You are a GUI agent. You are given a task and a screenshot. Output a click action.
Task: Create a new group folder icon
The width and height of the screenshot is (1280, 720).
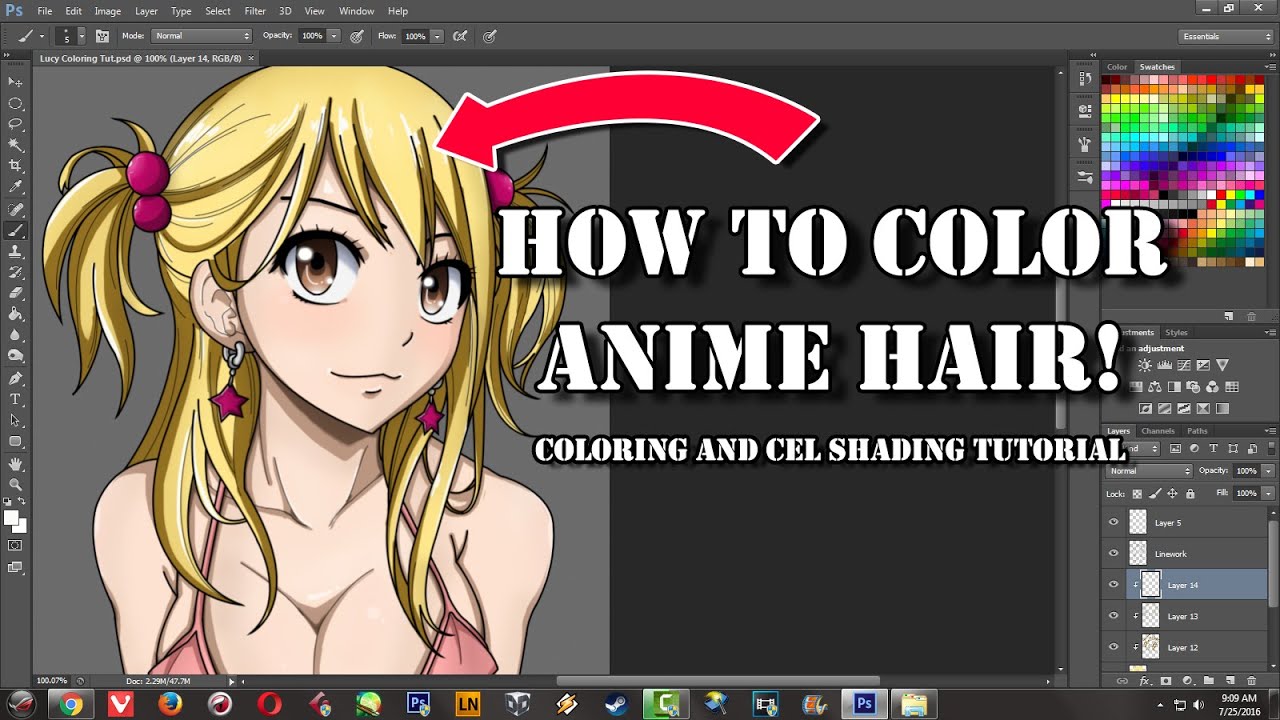coord(1208,681)
